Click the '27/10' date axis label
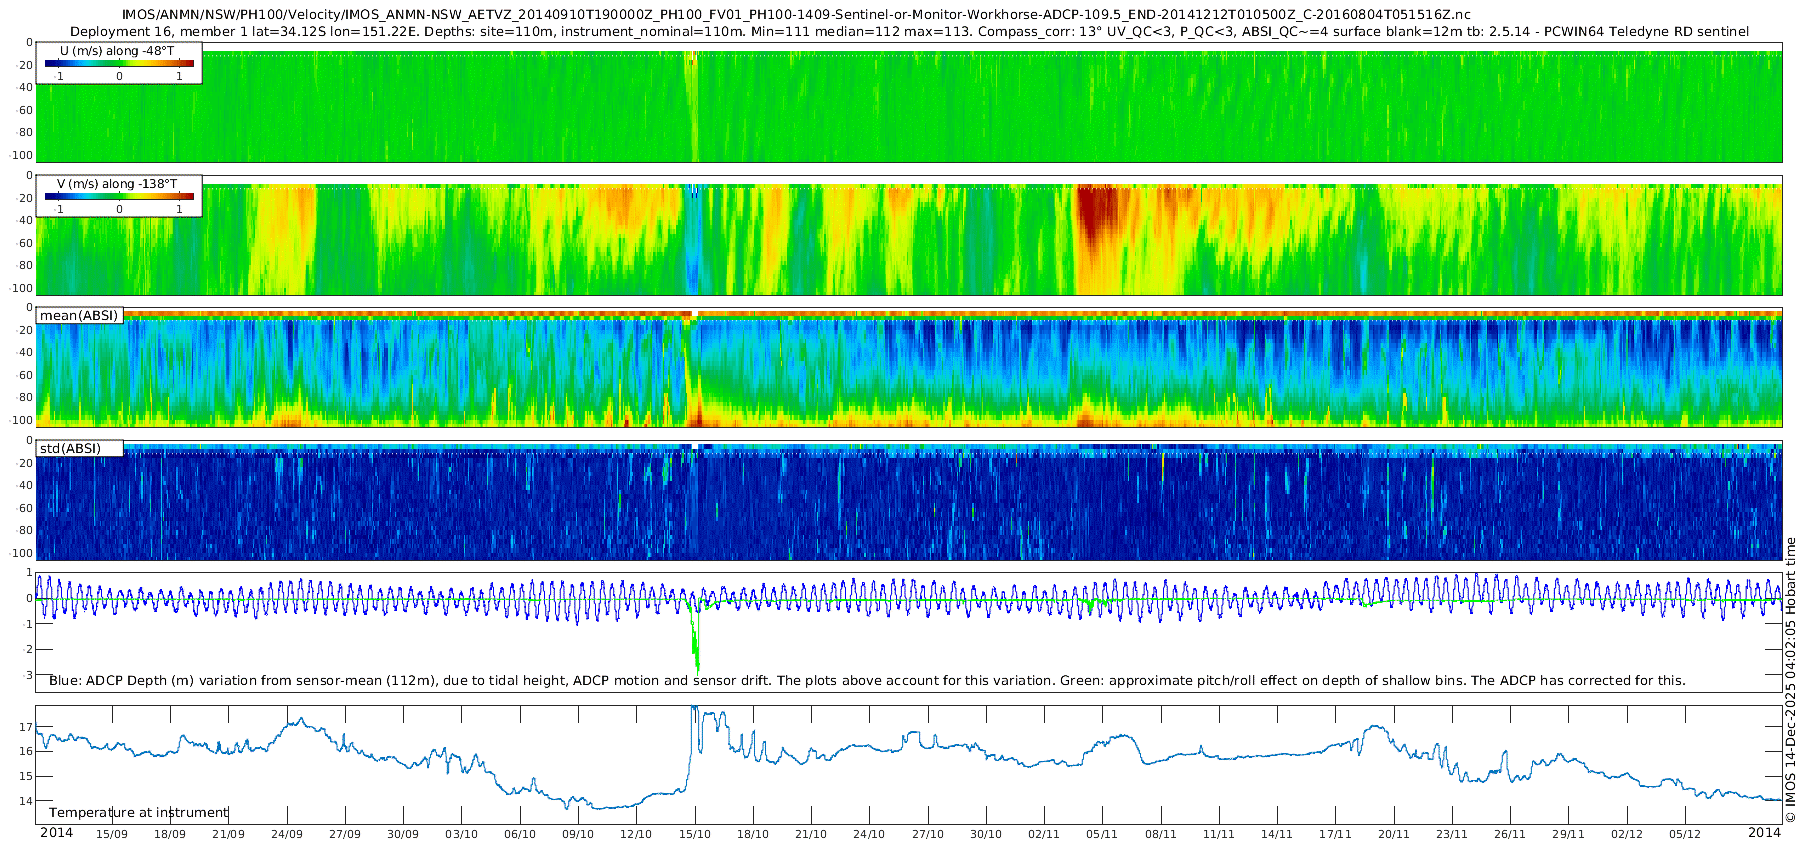The width and height of the screenshot is (1800, 850). [x=928, y=834]
